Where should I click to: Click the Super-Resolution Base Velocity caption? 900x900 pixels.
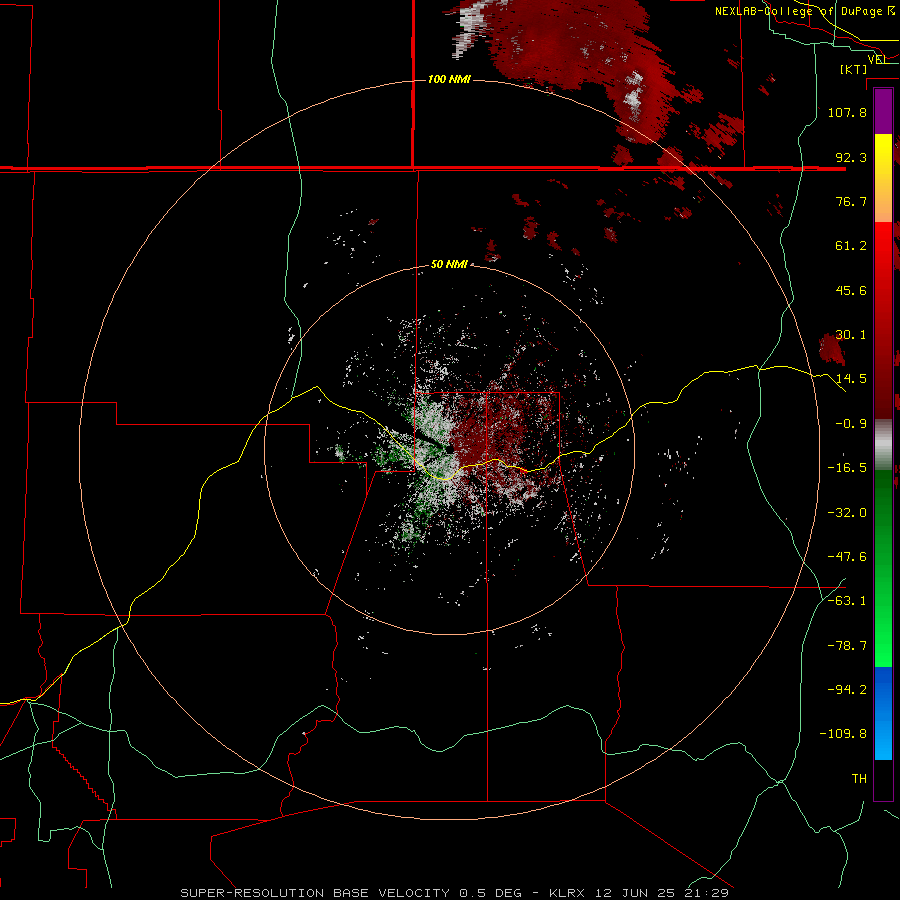pyautogui.click(x=455, y=893)
